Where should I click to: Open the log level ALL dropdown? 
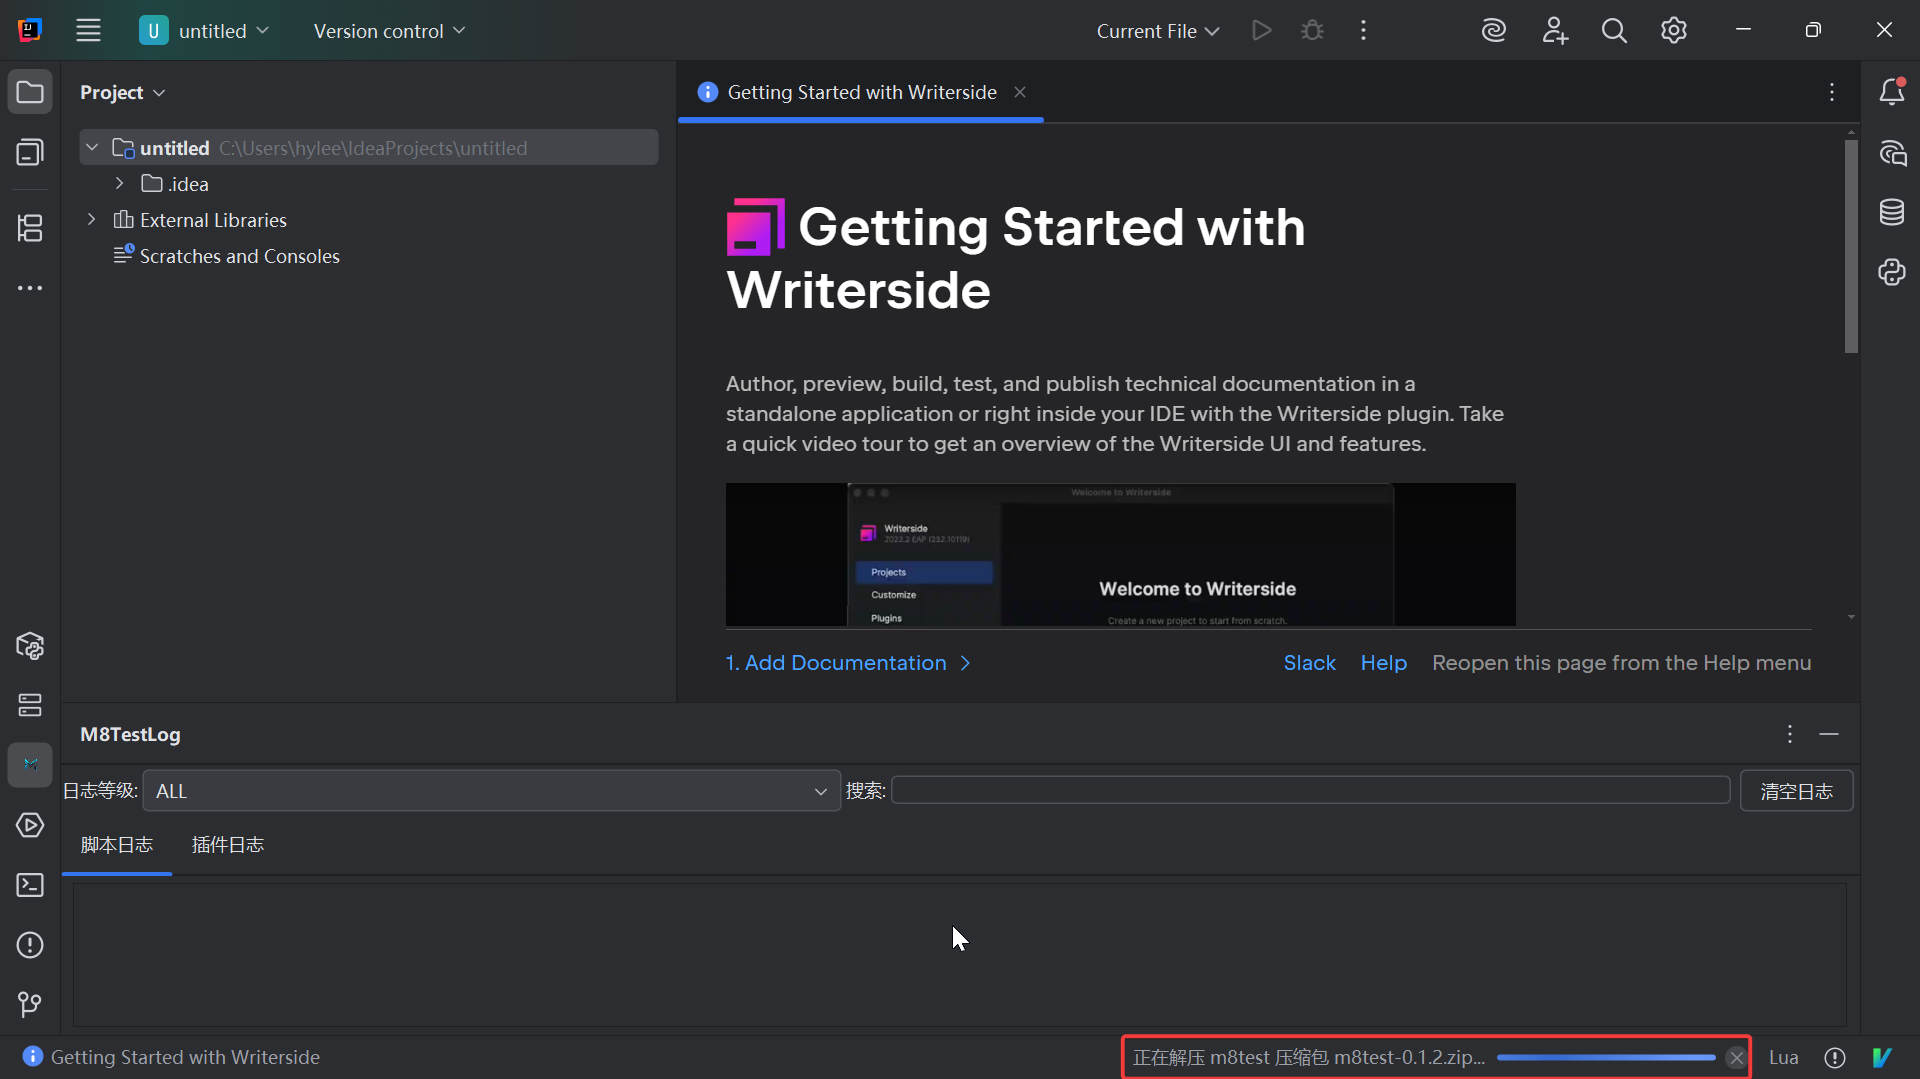tap(491, 791)
